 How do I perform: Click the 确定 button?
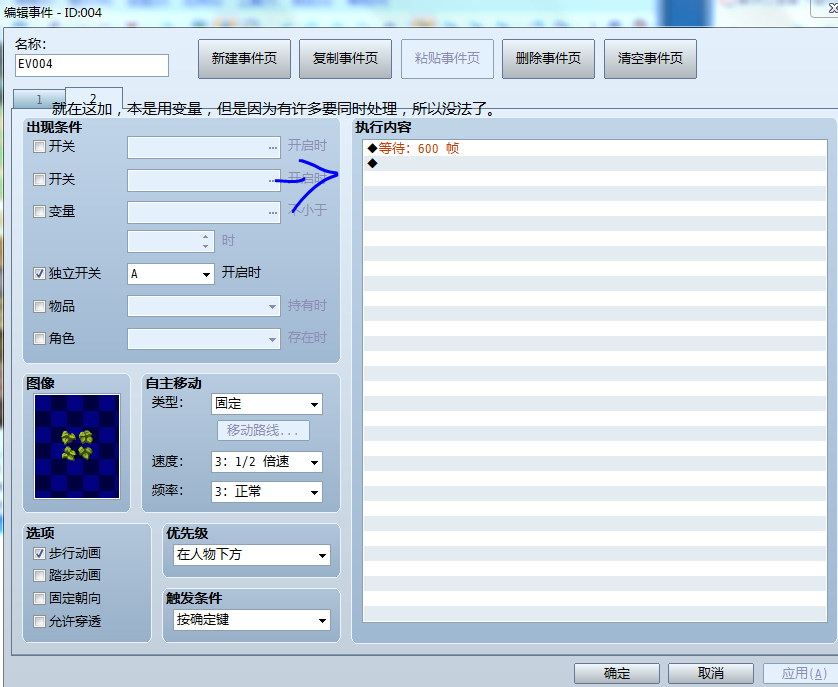tap(617, 673)
